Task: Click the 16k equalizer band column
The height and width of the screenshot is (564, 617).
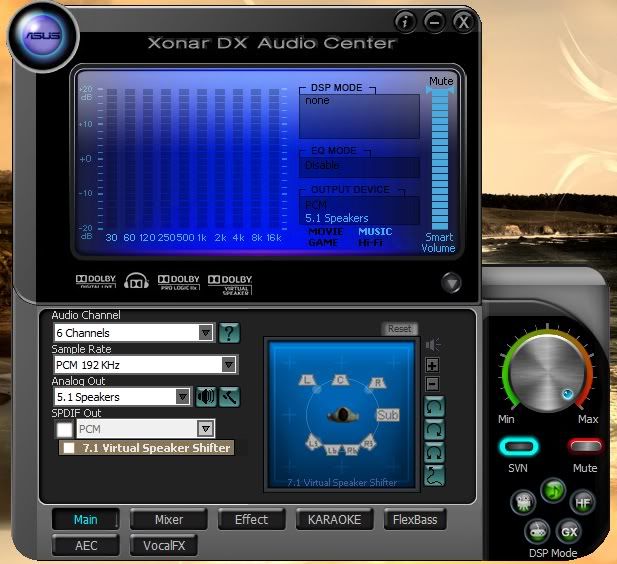Action: pyautogui.click(x=274, y=158)
